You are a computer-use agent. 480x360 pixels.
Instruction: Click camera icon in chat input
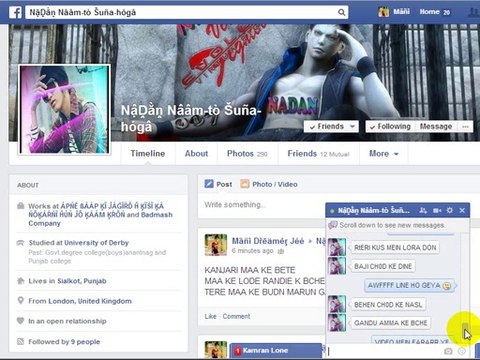point(448,351)
